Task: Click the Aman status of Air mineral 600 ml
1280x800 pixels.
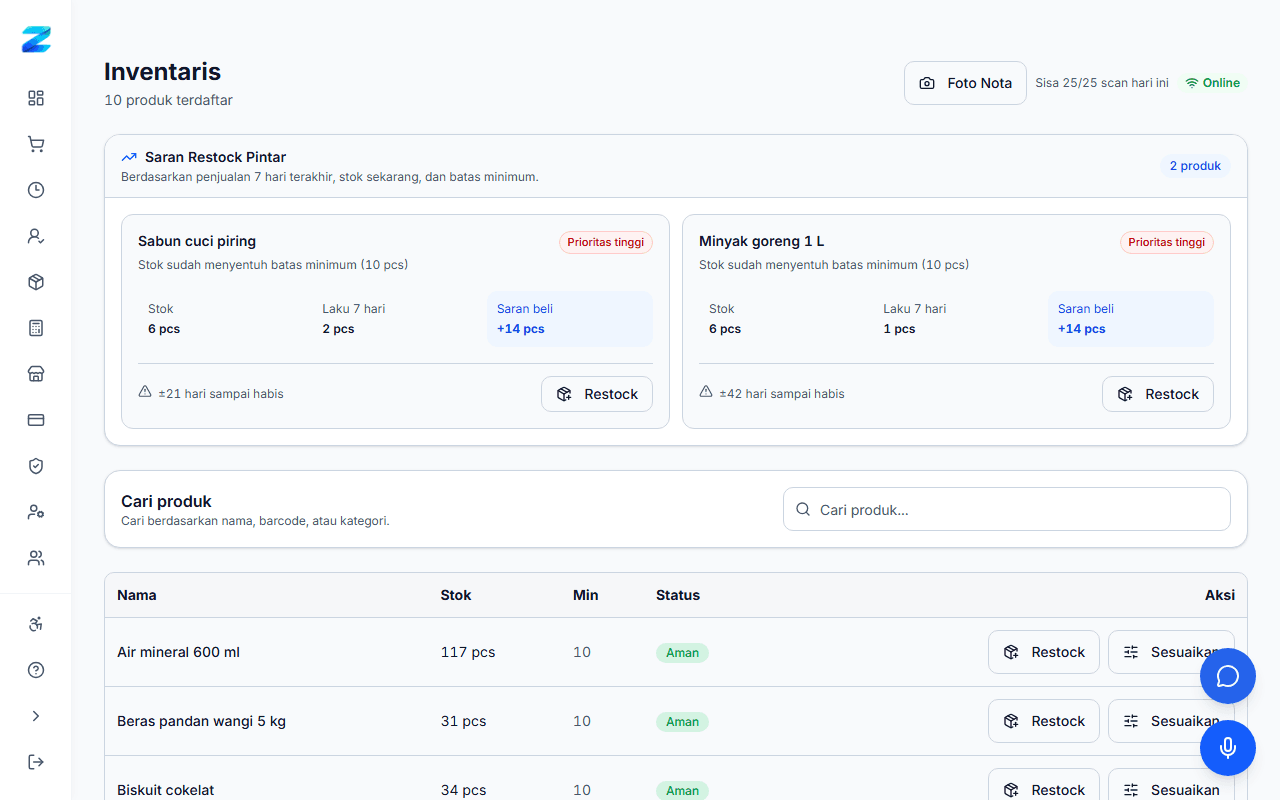Action: [682, 652]
